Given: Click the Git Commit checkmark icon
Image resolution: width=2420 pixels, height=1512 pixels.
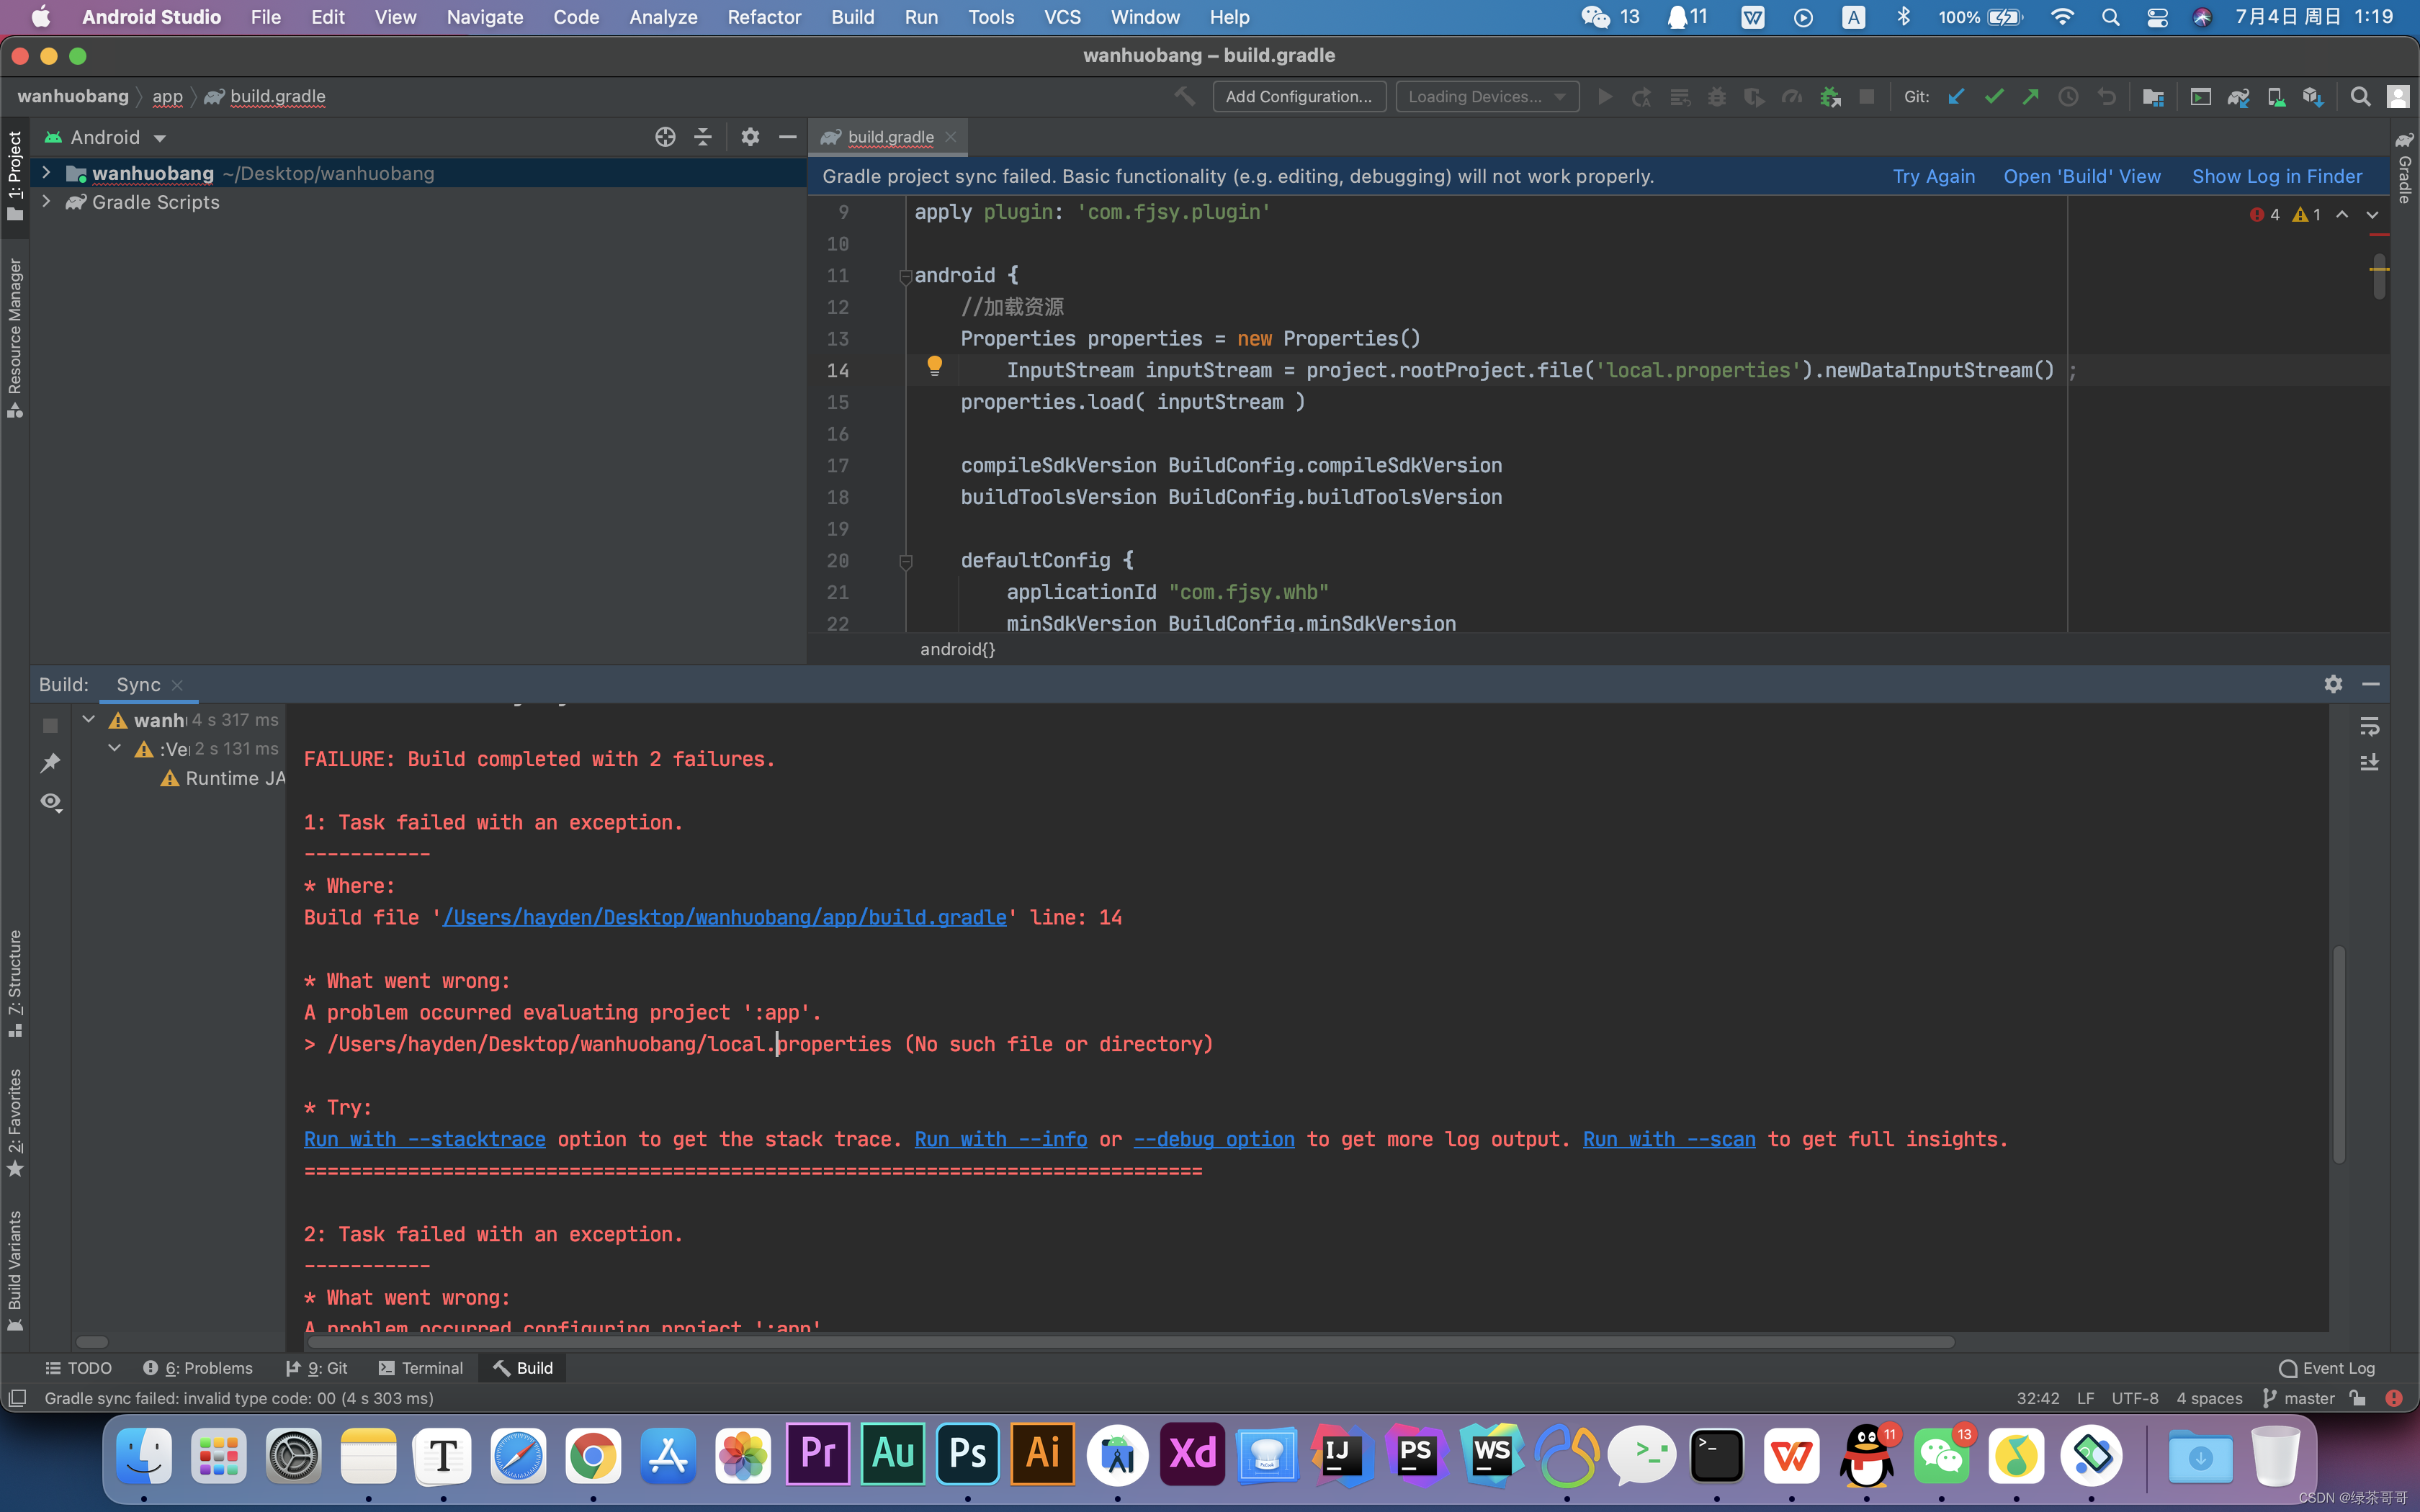Looking at the screenshot, I should [1993, 97].
